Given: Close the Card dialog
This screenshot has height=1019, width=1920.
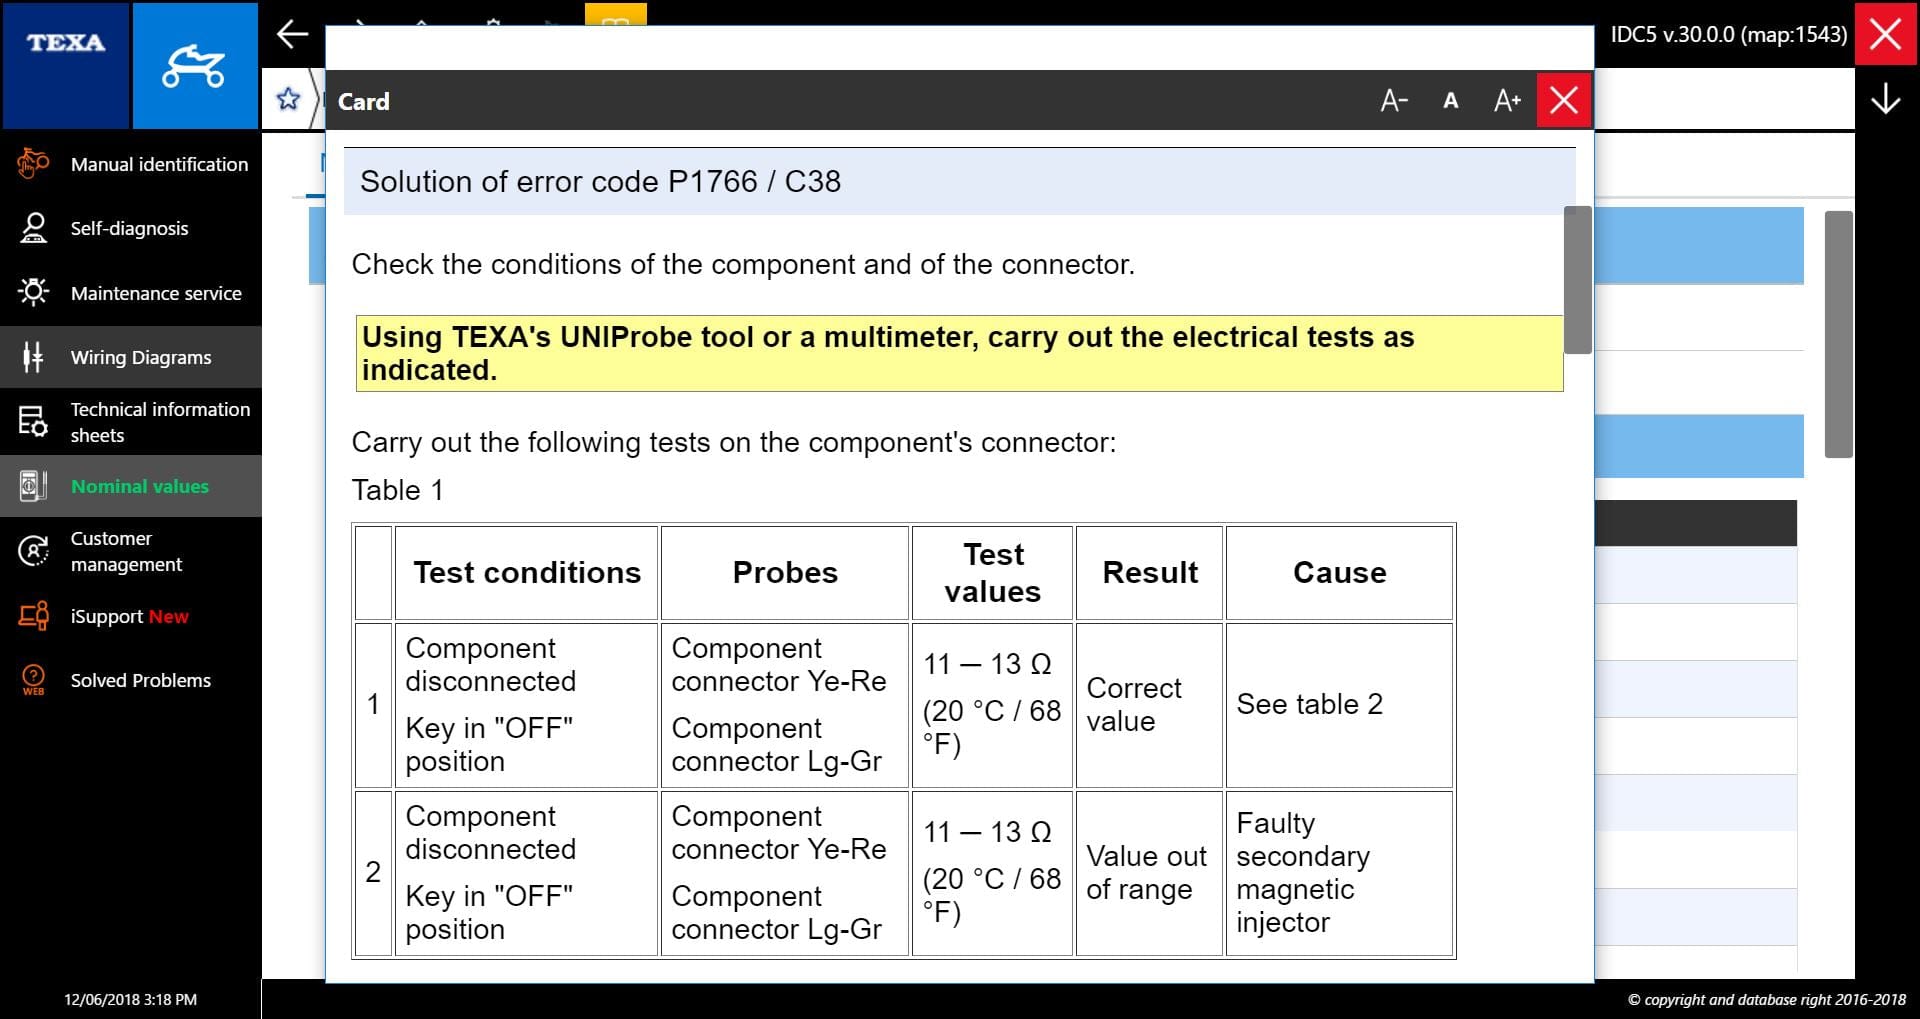Looking at the screenshot, I should click(x=1564, y=101).
